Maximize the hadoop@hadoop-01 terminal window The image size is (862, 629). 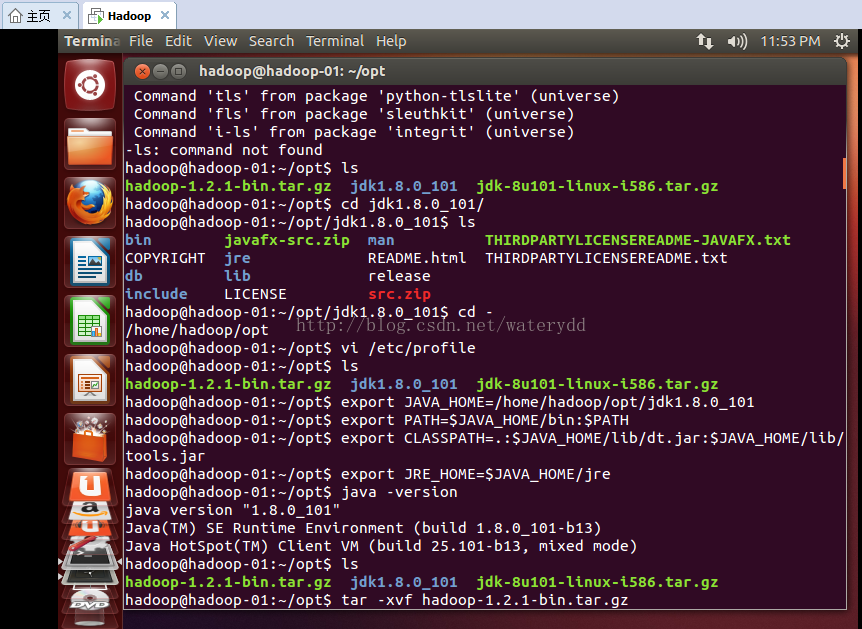click(178, 71)
